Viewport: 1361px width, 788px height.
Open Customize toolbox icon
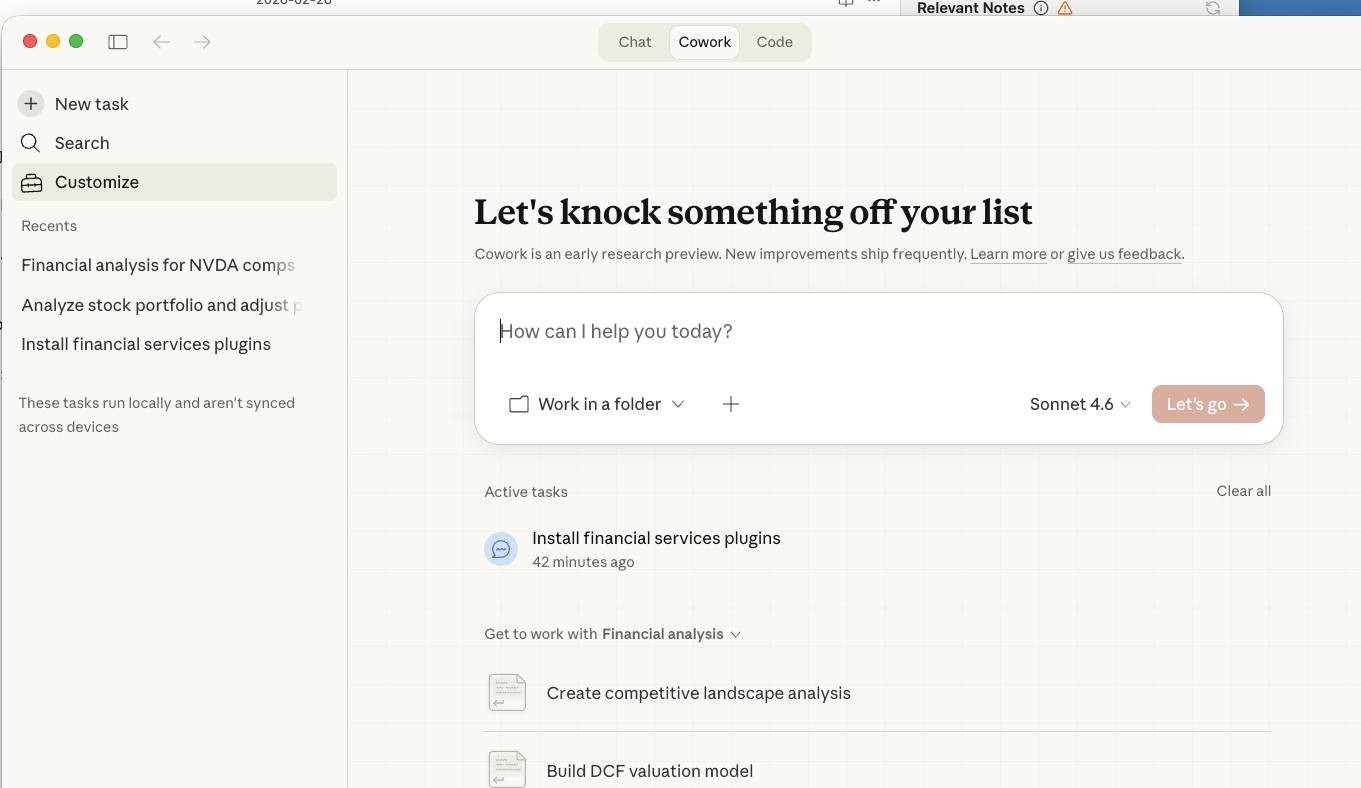pyautogui.click(x=31, y=182)
